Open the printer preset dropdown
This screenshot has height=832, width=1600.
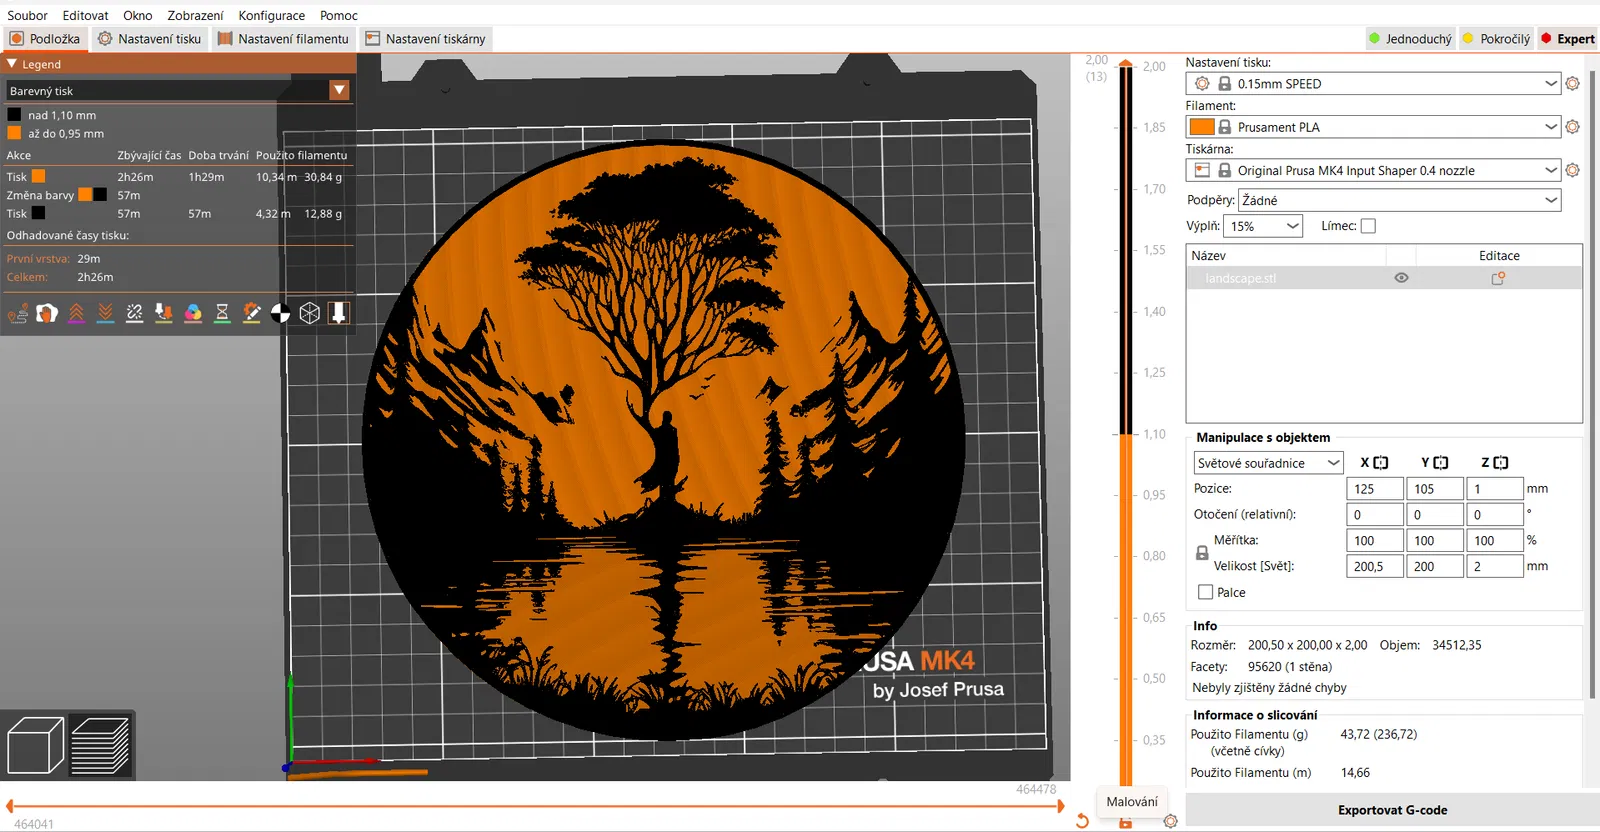(1374, 171)
